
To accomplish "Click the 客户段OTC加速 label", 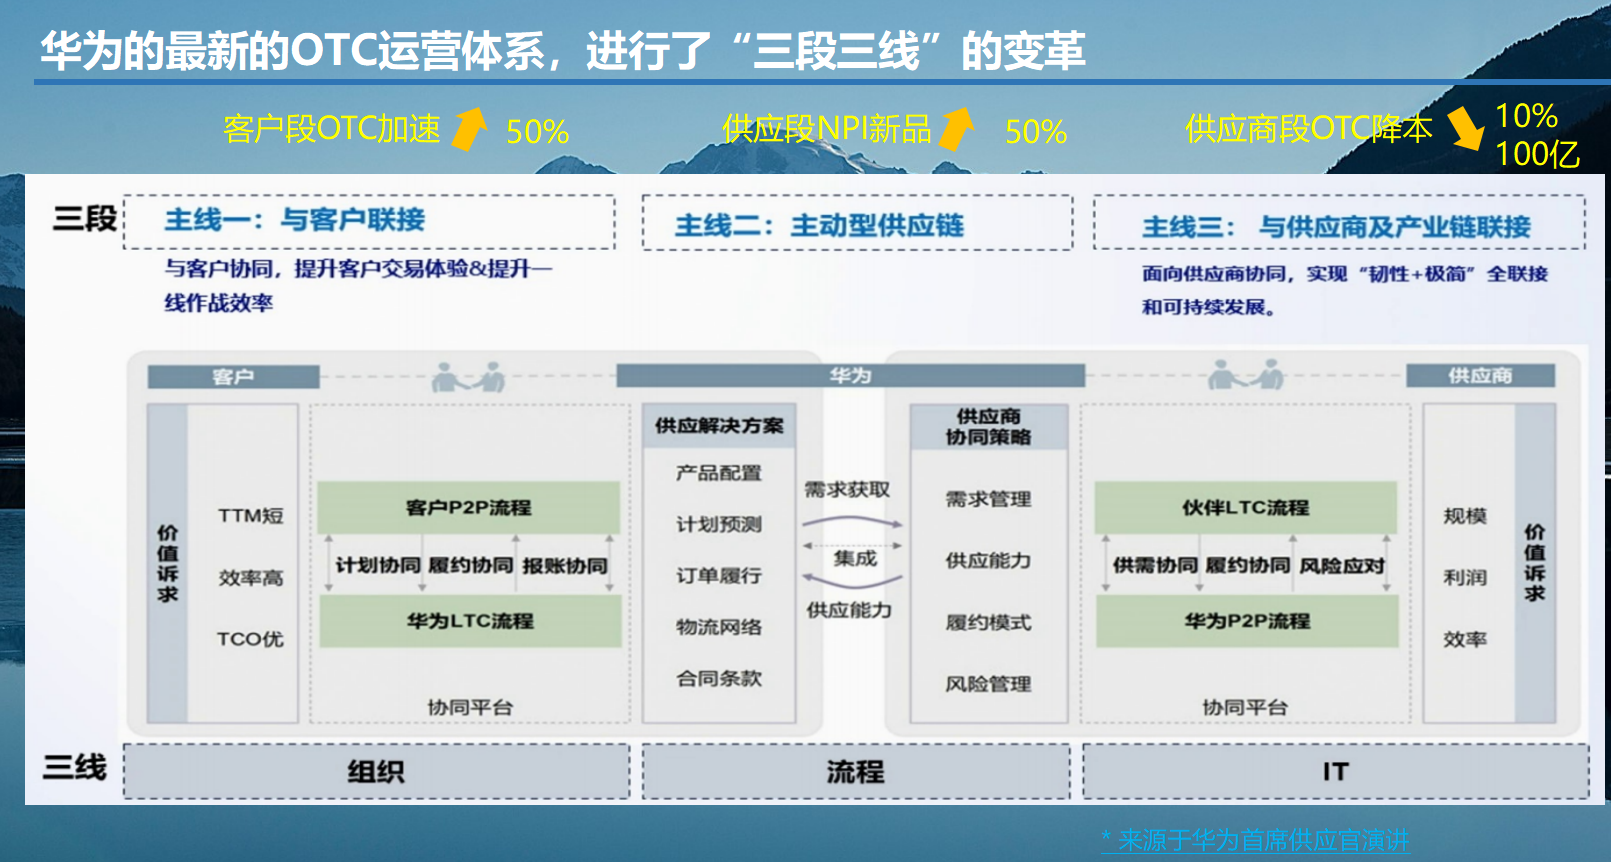I will [x=332, y=129].
